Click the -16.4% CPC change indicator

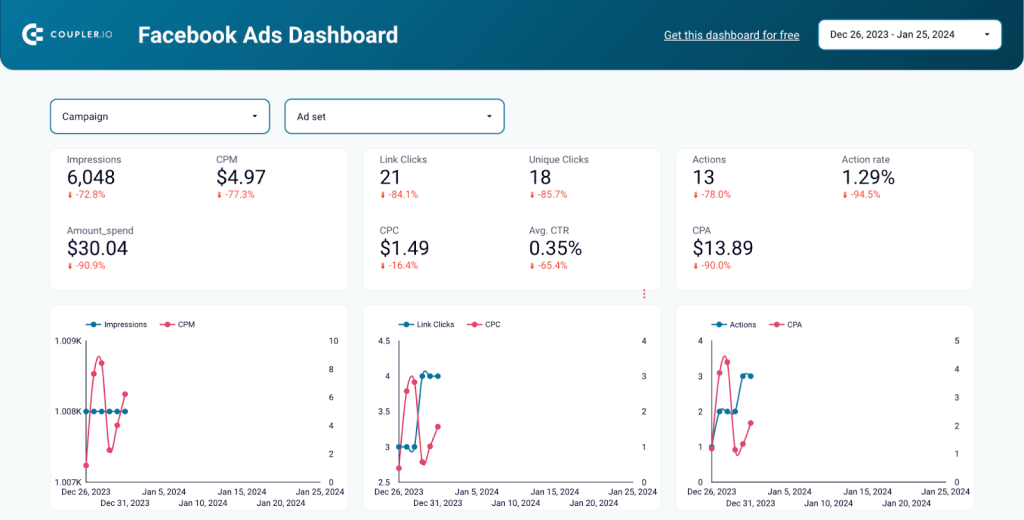(x=399, y=266)
